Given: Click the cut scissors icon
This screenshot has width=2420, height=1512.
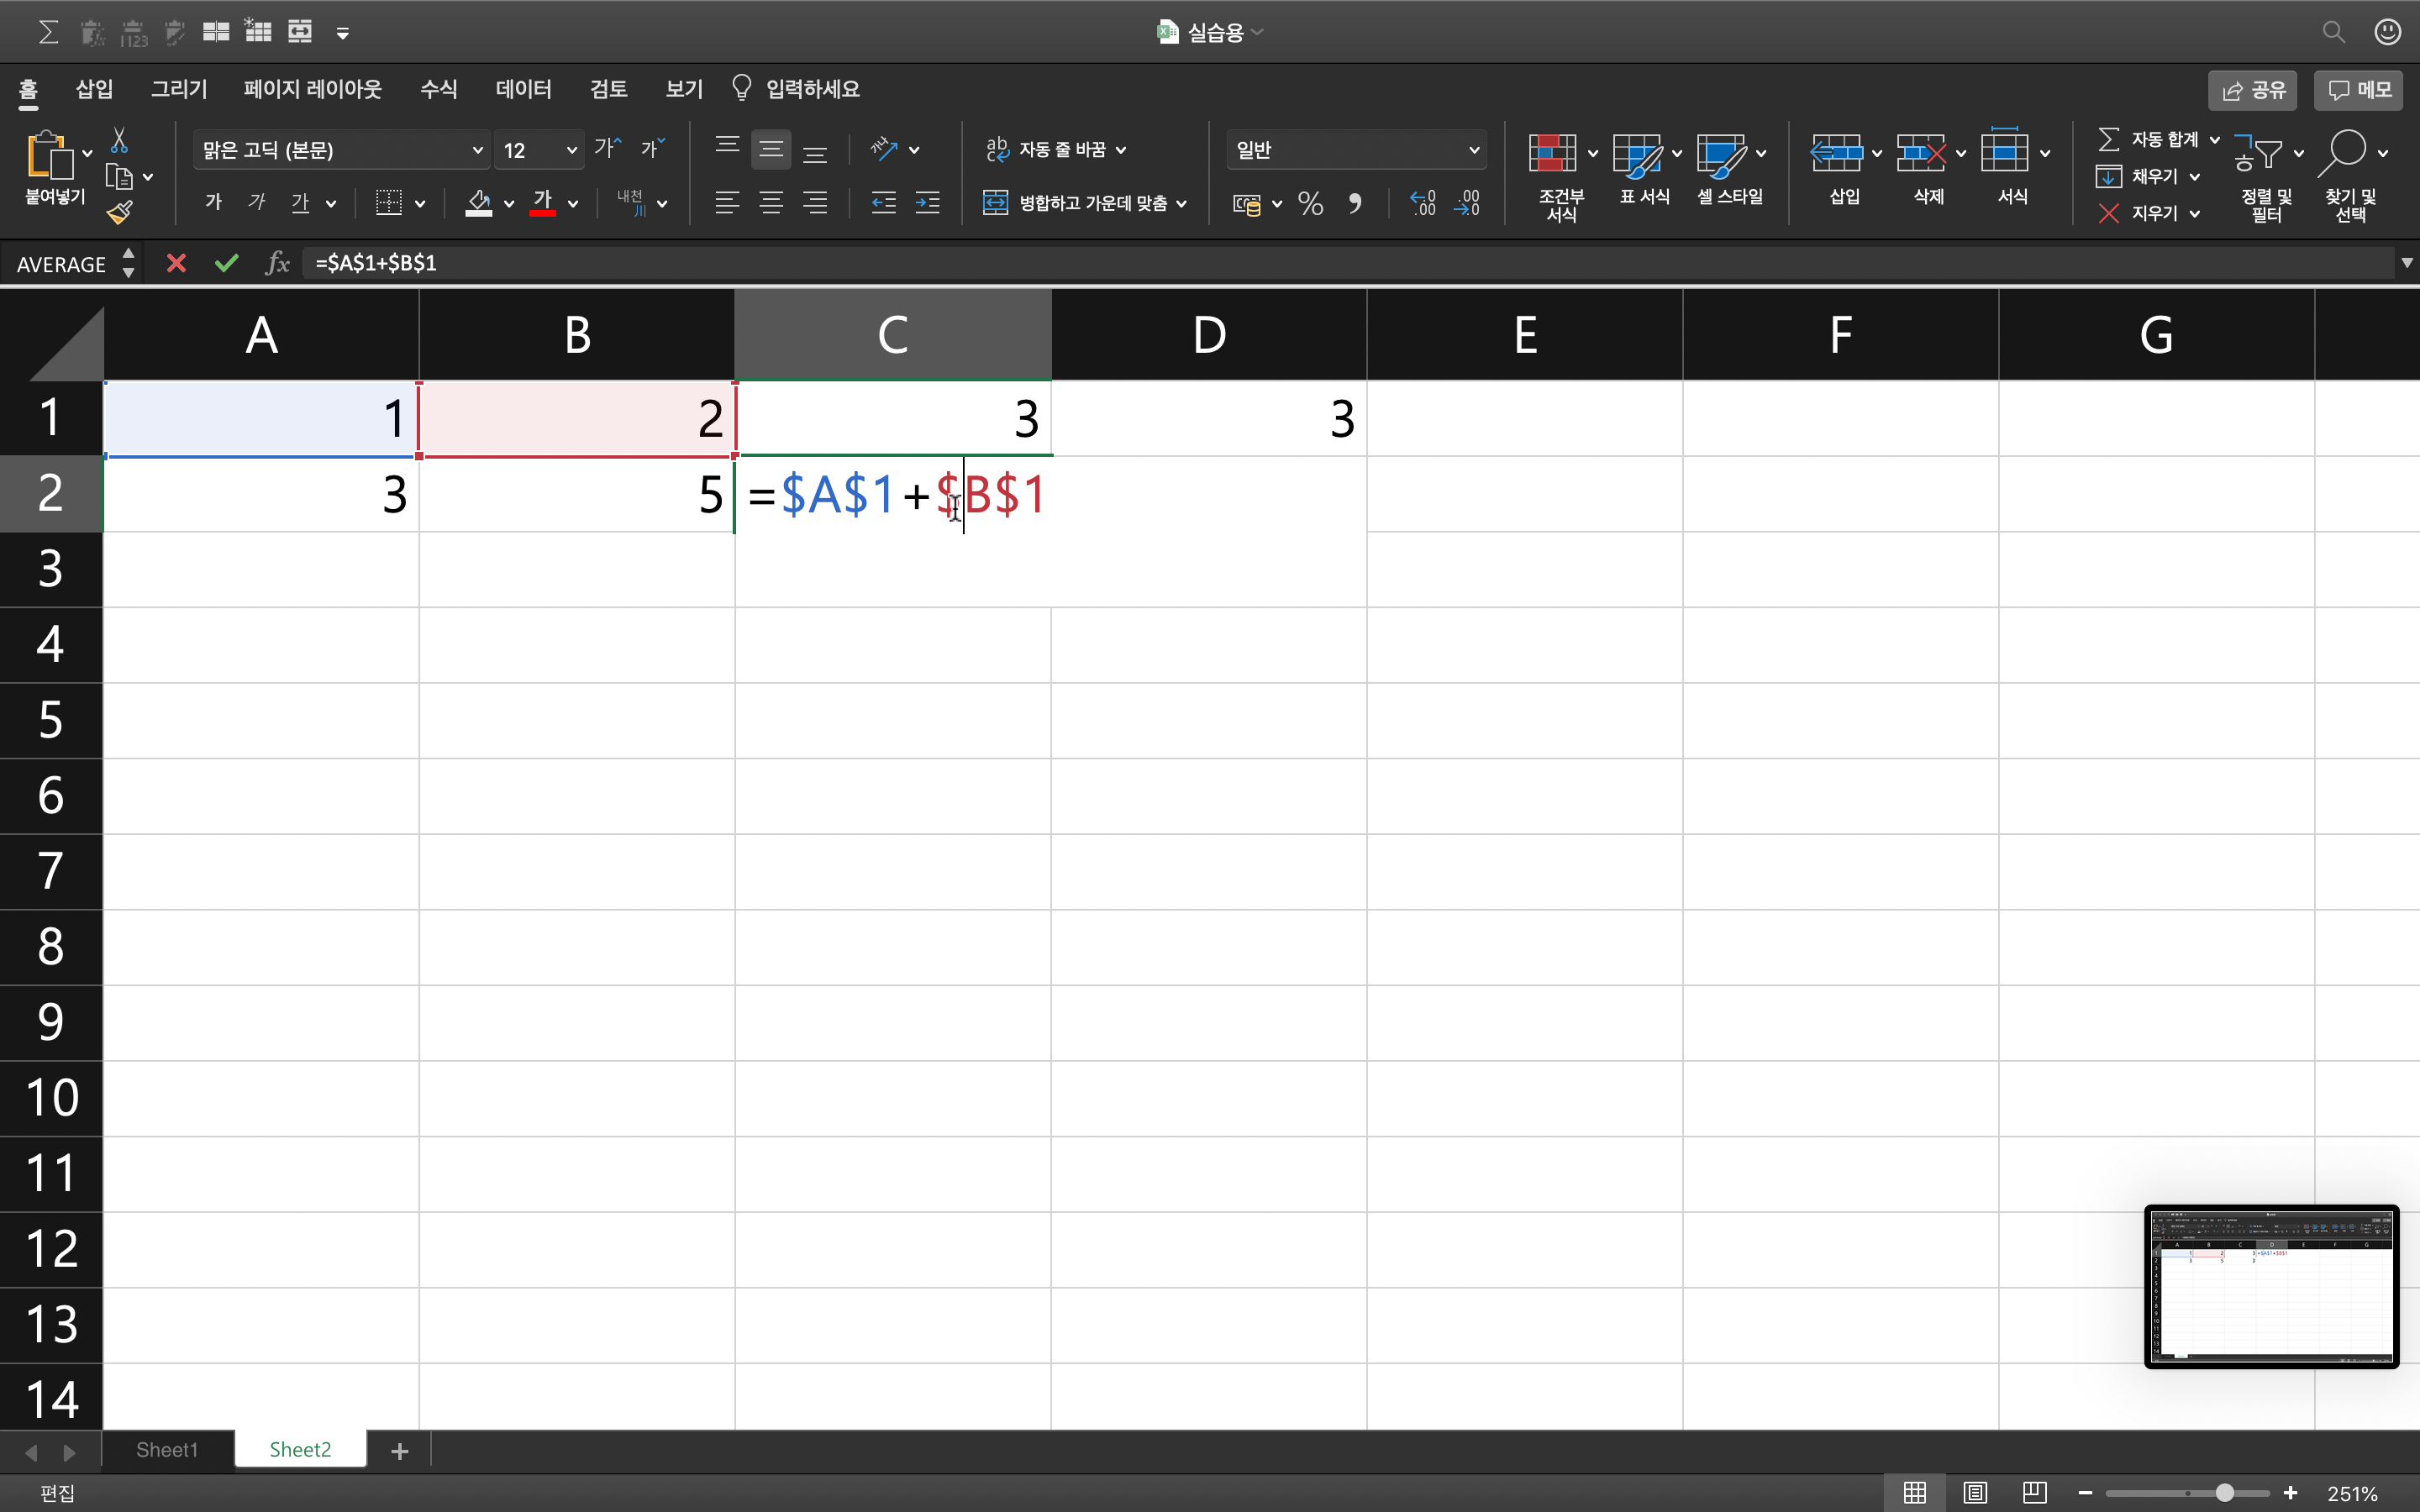Looking at the screenshot, I should click(119, 140).
